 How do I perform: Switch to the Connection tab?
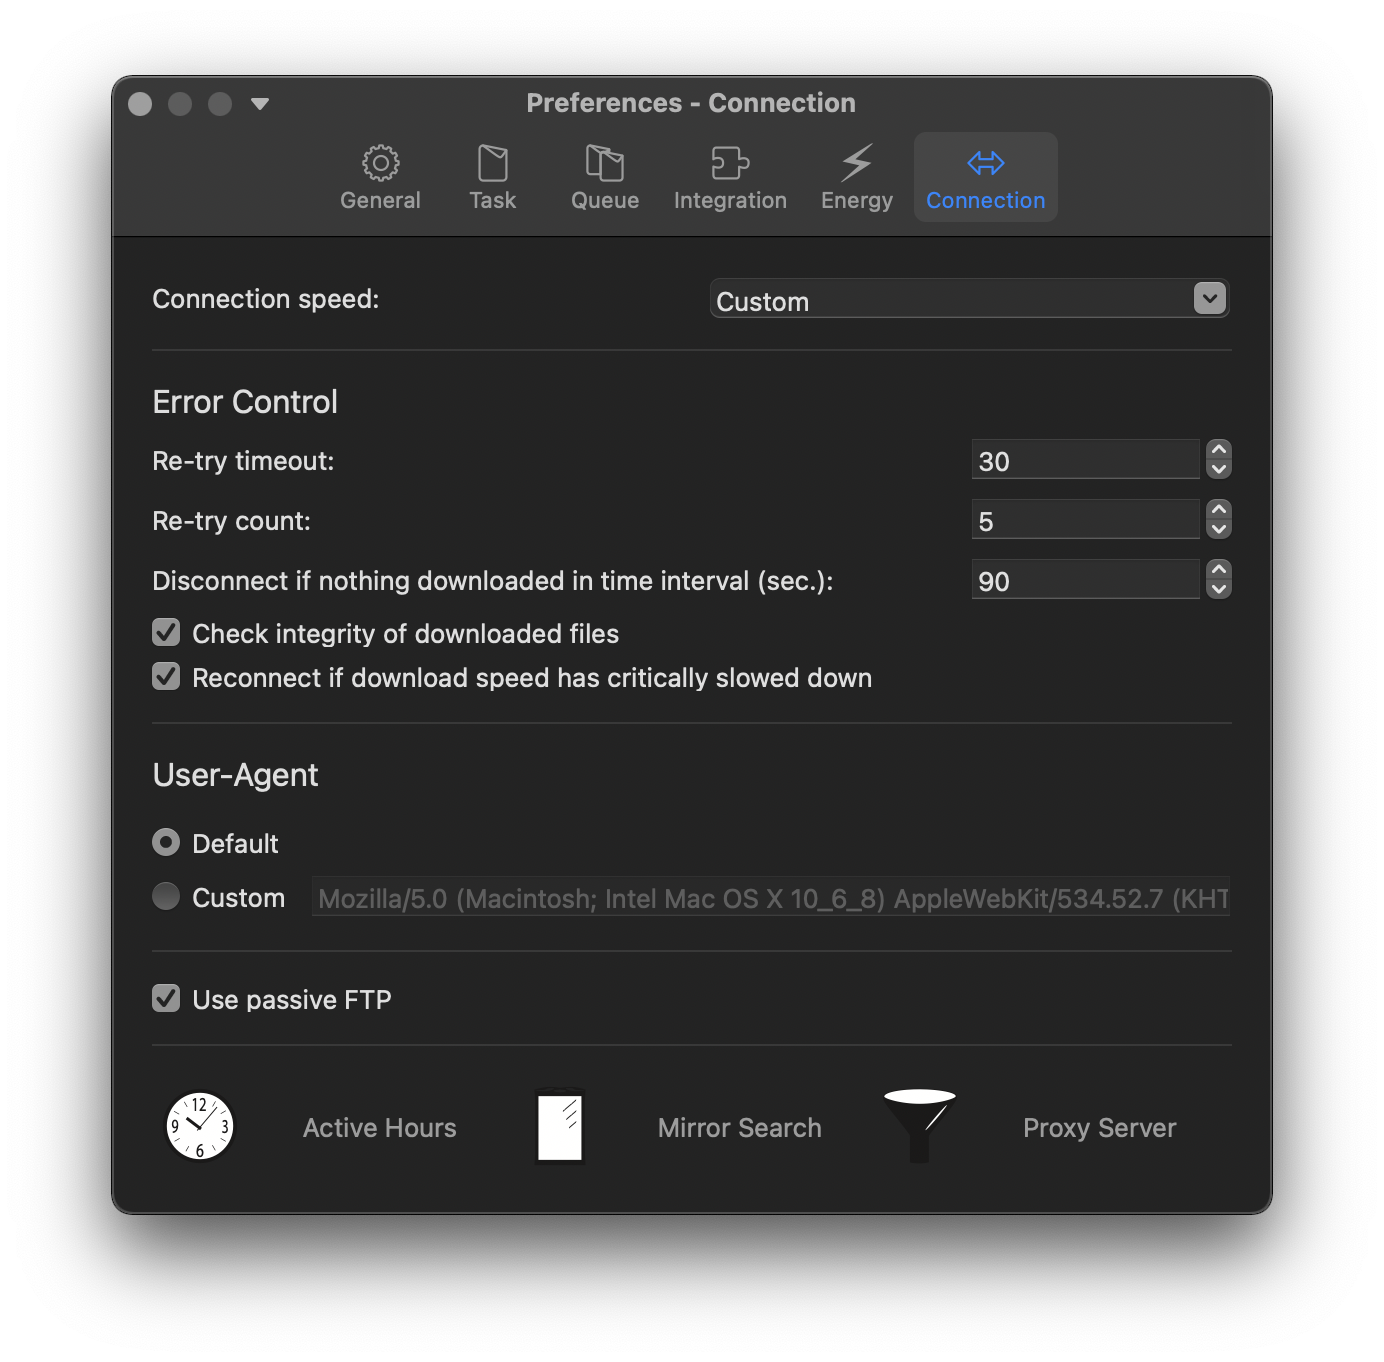[x=984, y=177]
